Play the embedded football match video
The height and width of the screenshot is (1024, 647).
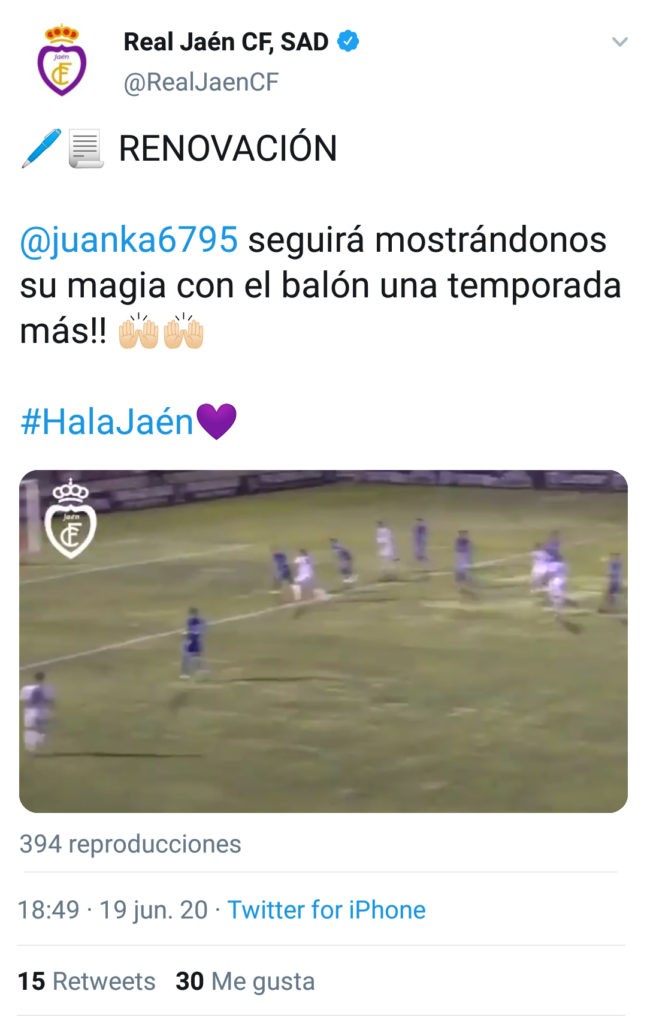[x=323, y=641]
